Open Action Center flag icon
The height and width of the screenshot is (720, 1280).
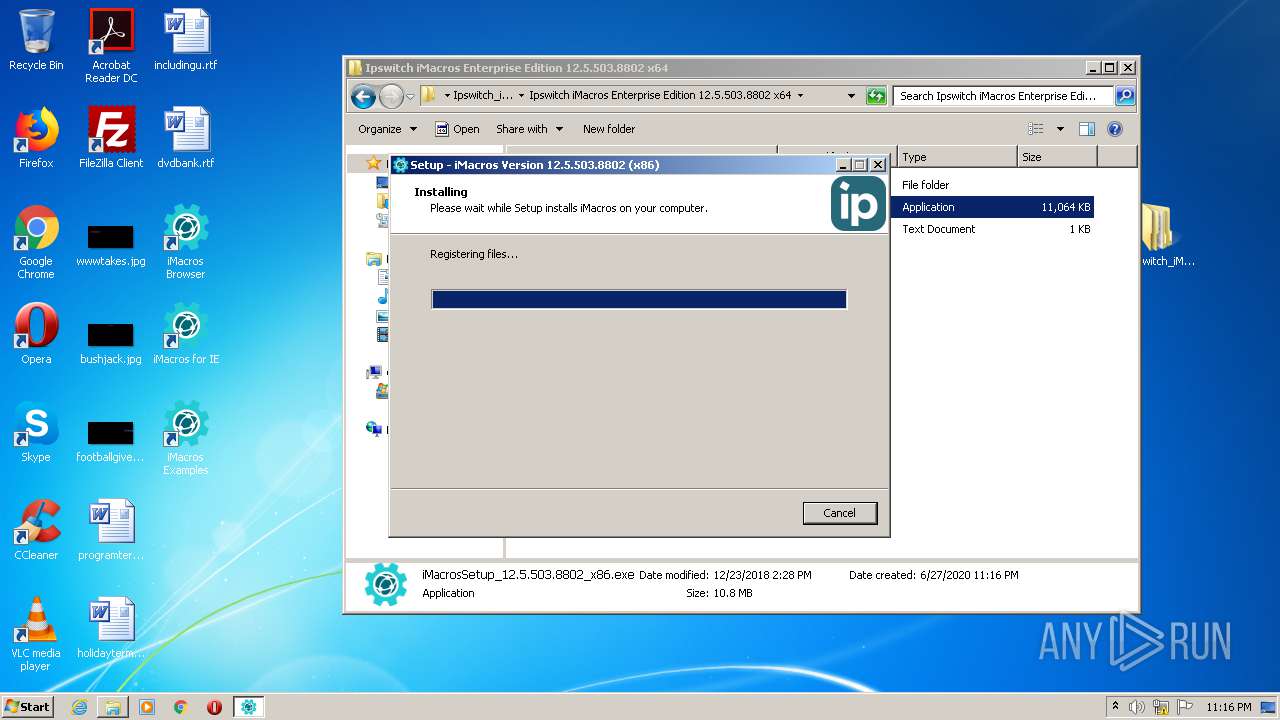(1185, 707)
